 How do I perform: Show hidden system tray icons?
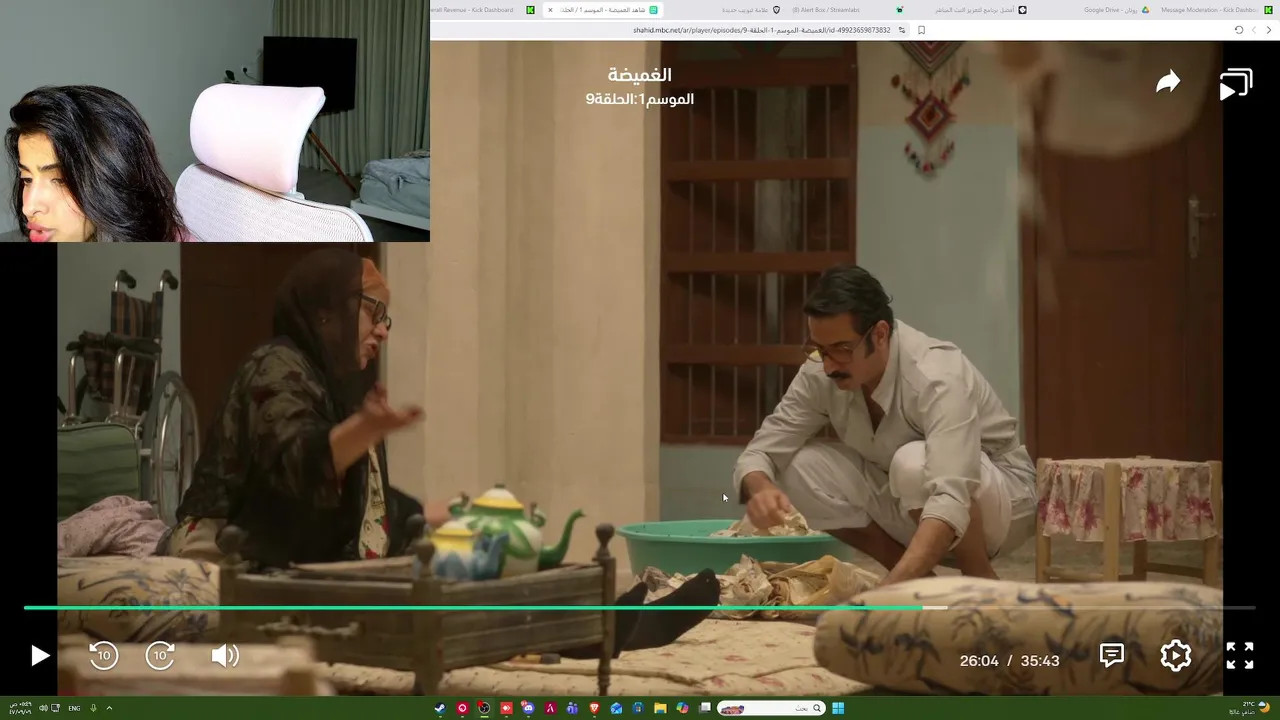(109, 708)
